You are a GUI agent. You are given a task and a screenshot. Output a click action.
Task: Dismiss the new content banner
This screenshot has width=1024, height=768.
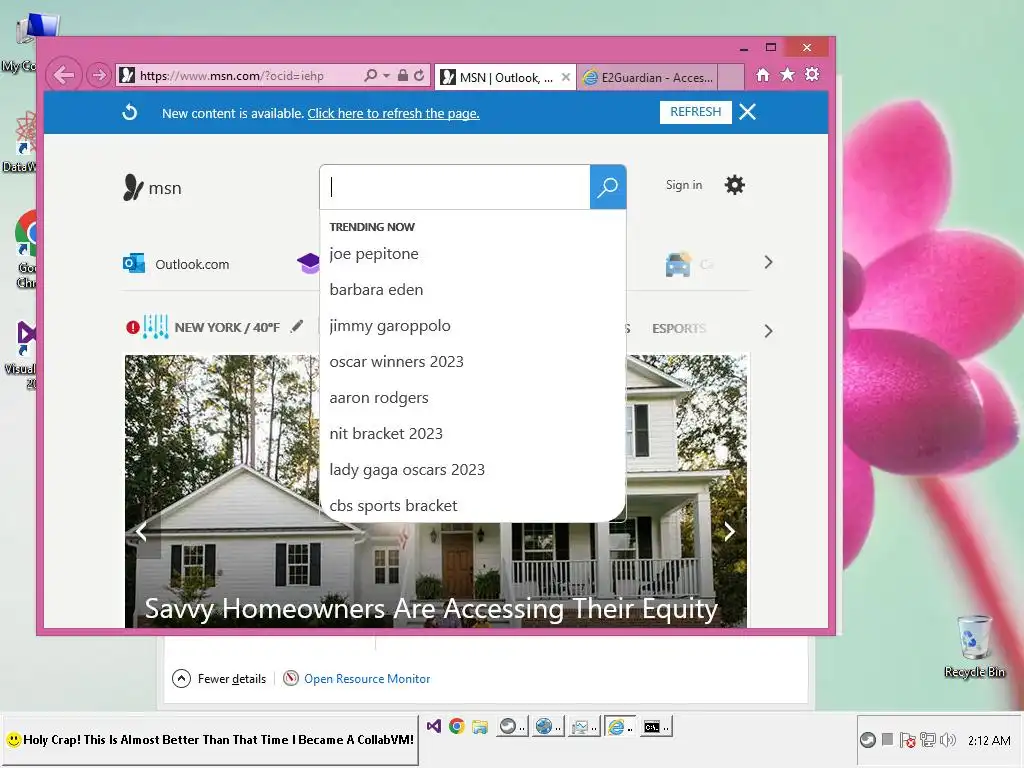click(x=748, y=112)
